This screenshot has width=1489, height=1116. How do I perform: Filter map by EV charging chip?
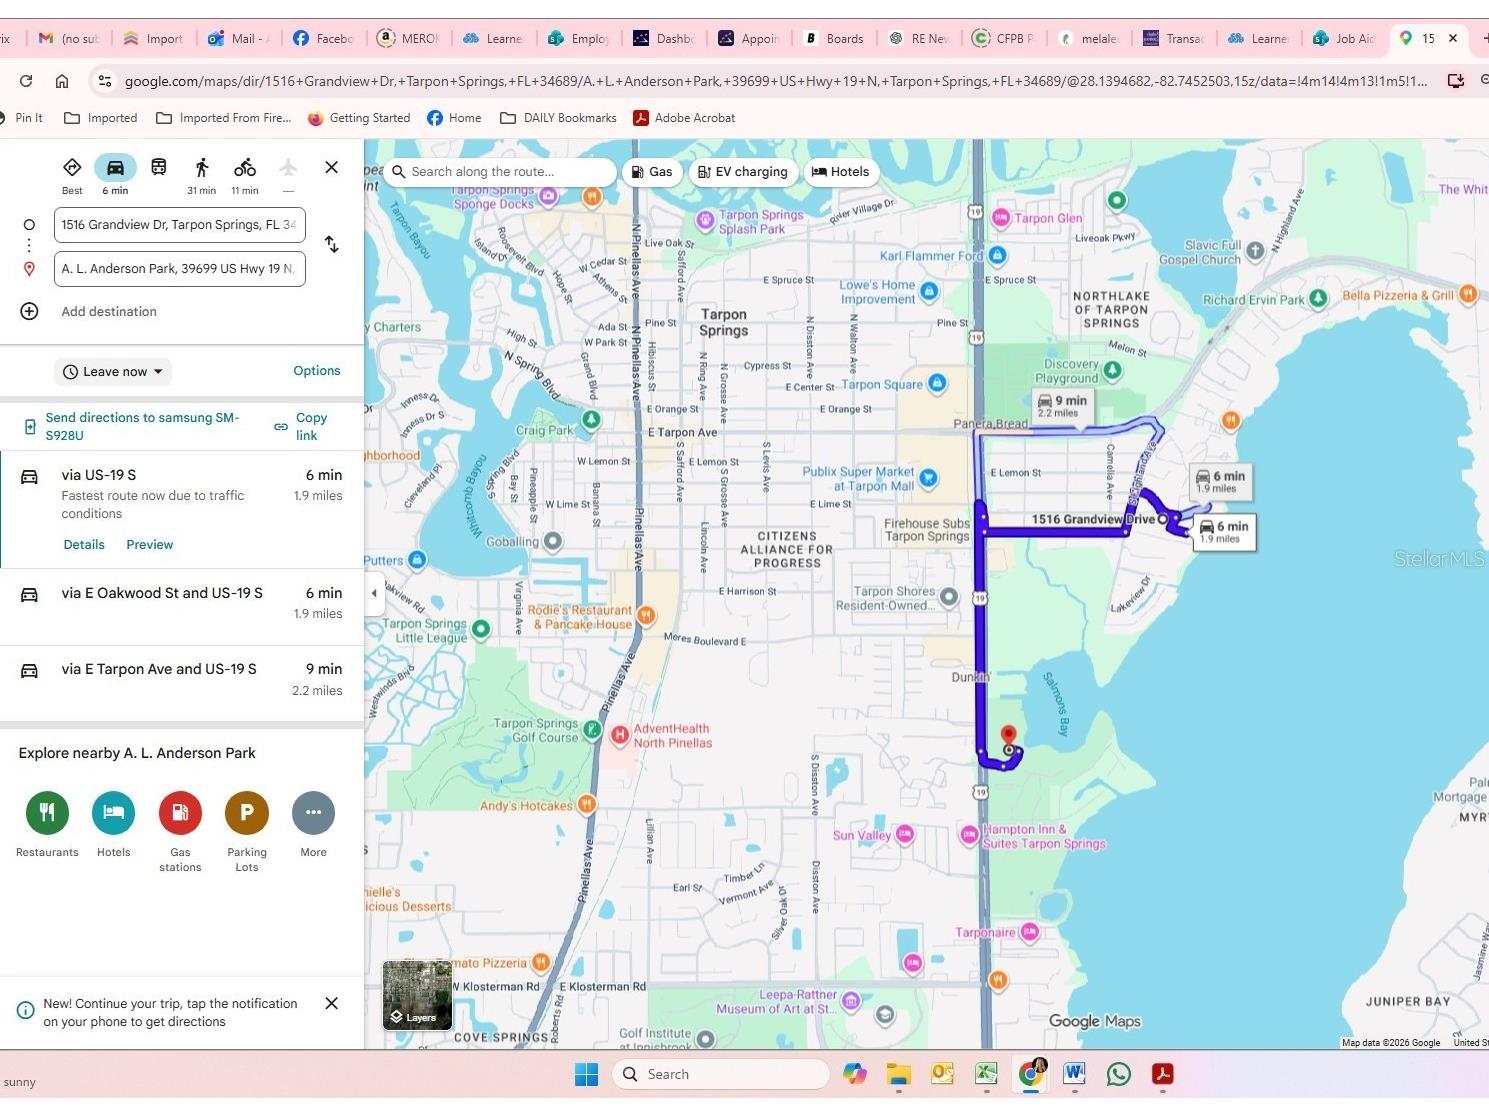pos(743,172)
